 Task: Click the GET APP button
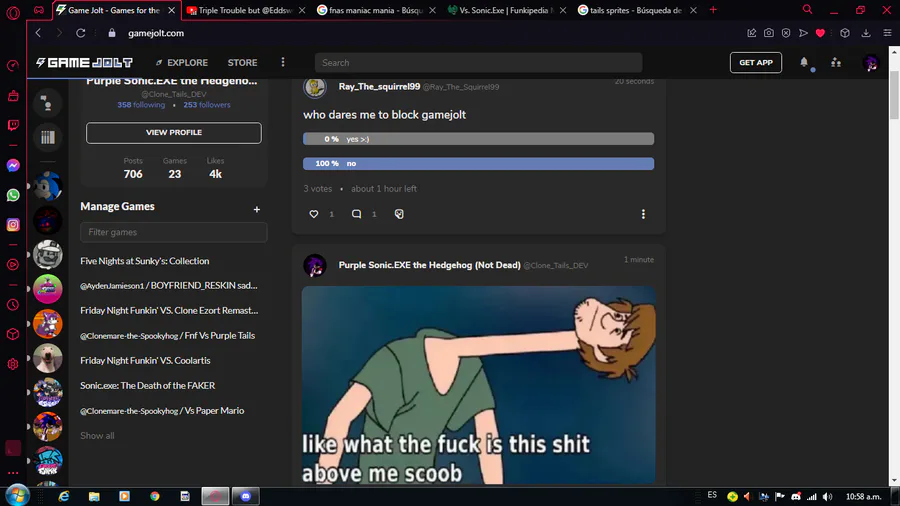click(x=755, y=63)
